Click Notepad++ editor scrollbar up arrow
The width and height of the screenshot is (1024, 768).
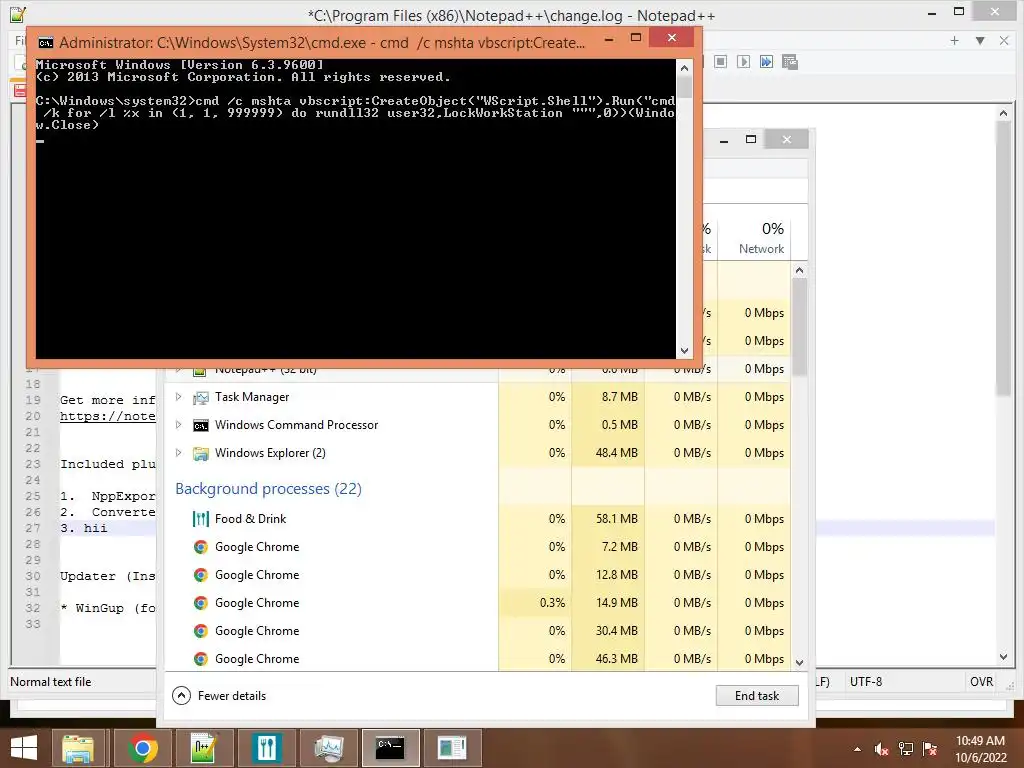coord(1003,113)
